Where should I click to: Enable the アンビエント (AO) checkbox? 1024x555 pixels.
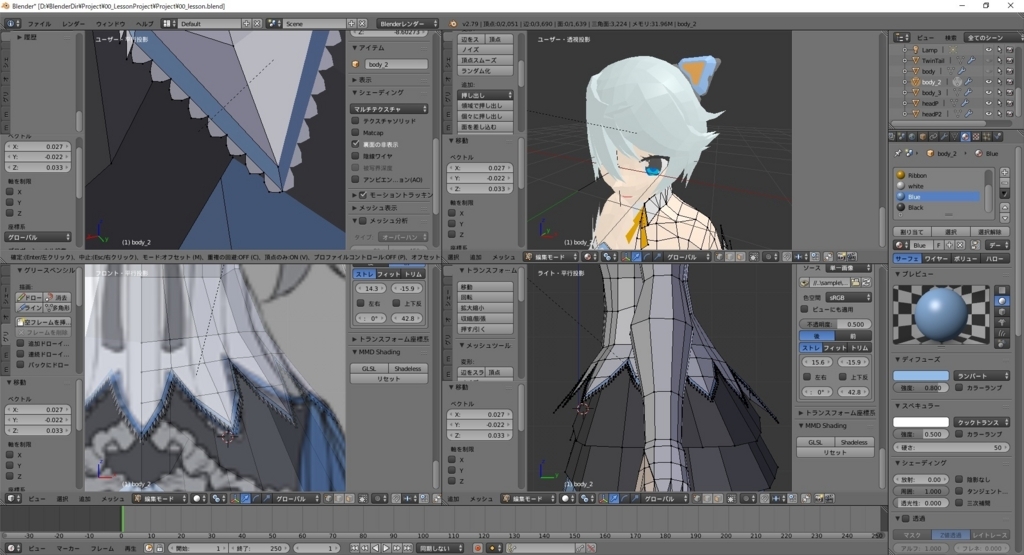355,180
